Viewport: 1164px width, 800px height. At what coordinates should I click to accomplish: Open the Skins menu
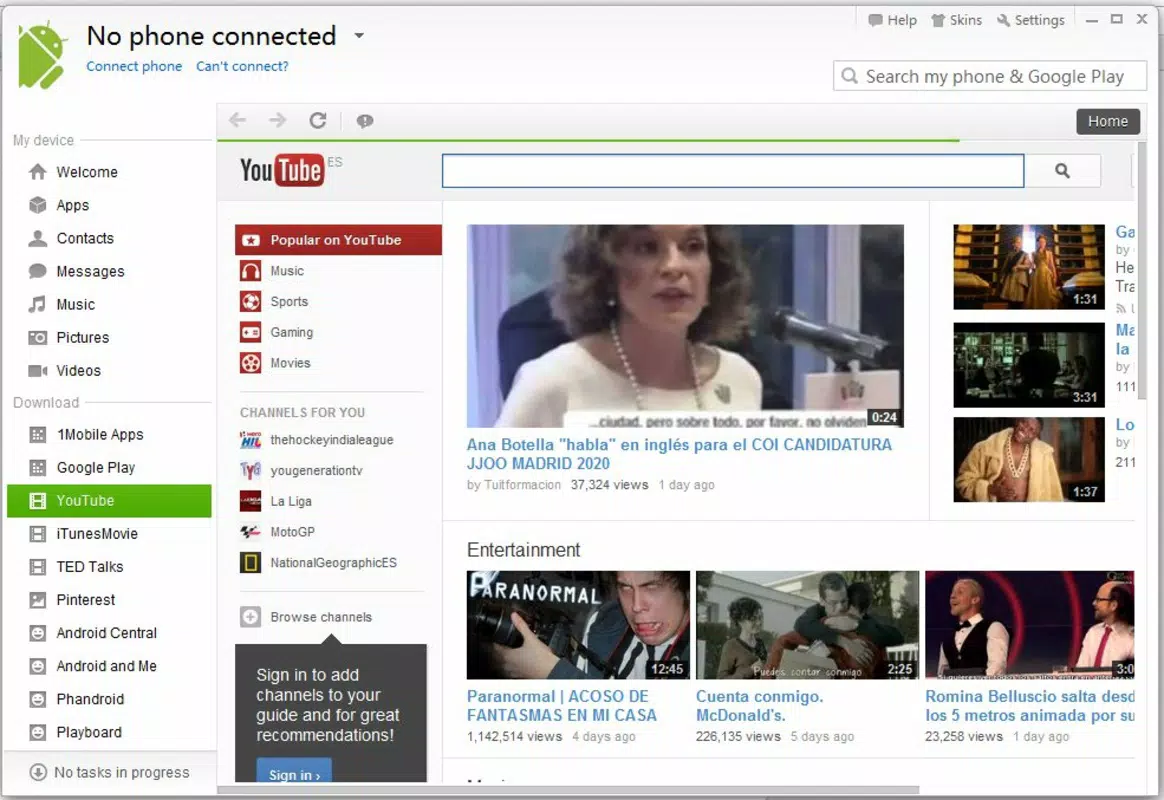click(956, 20)
